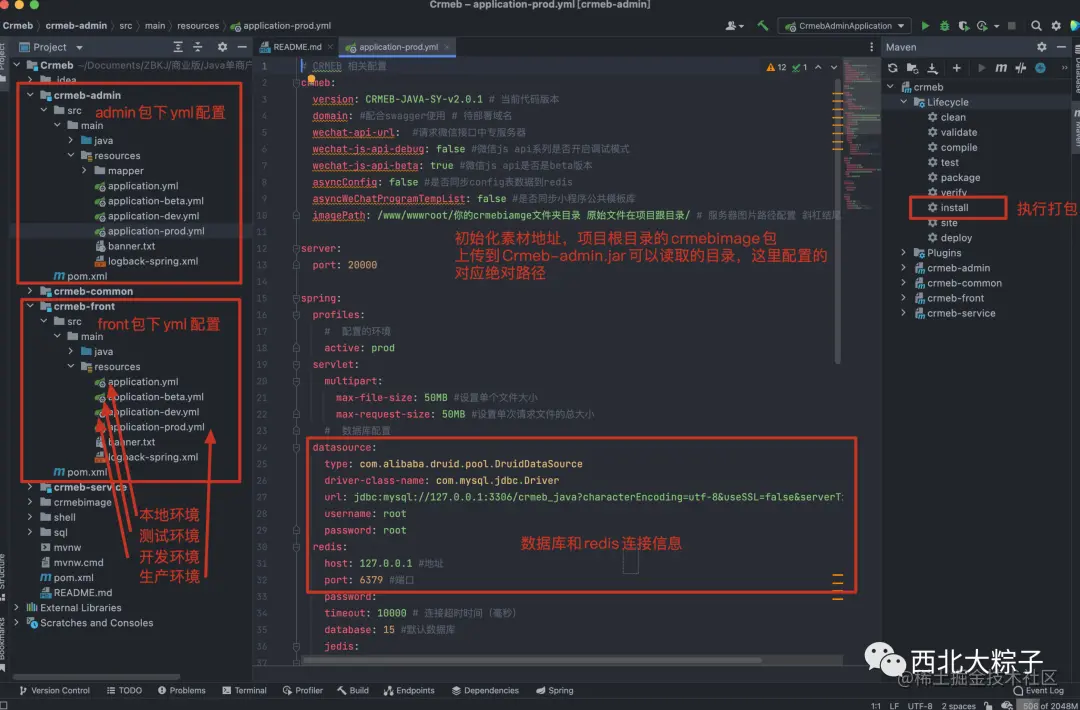
Task: Run with Coverage icon in top toolbar
Action: [964, 25]
